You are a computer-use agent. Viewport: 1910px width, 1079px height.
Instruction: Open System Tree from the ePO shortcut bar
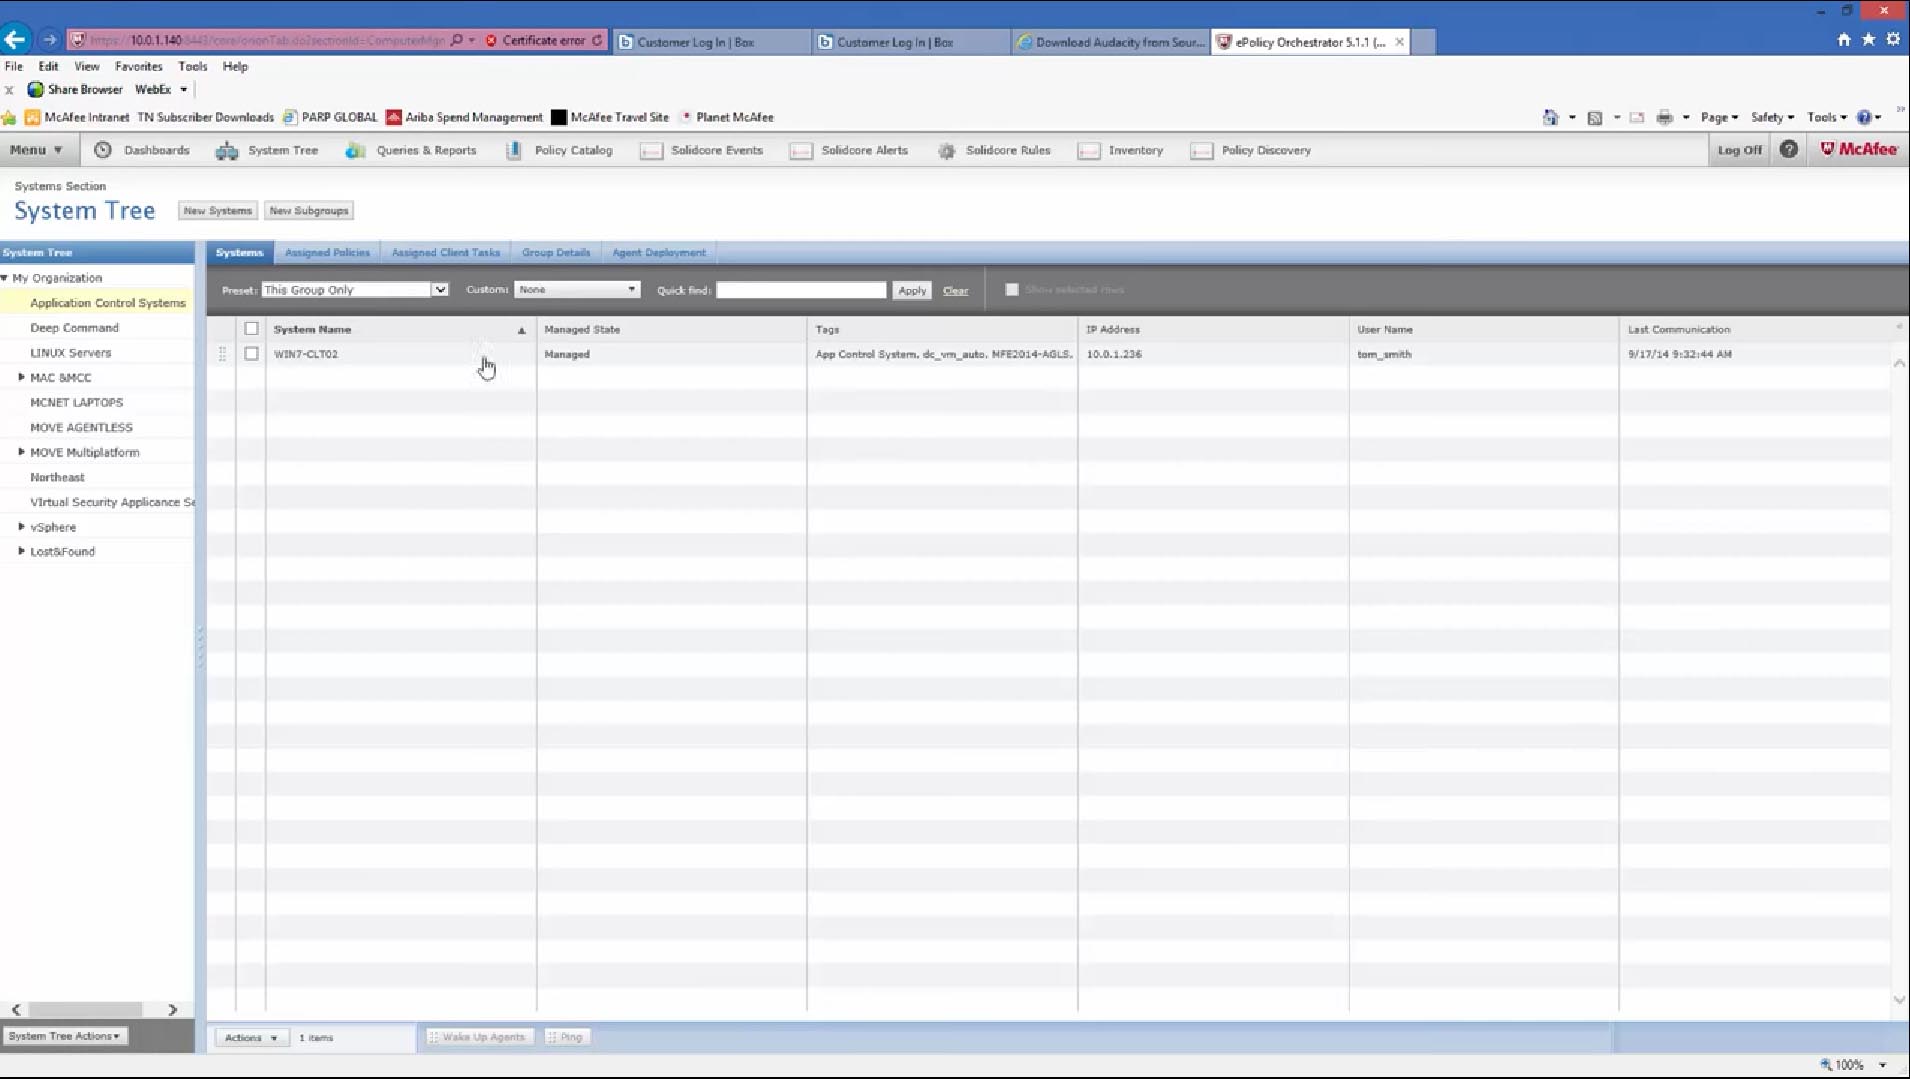(268, 150)
